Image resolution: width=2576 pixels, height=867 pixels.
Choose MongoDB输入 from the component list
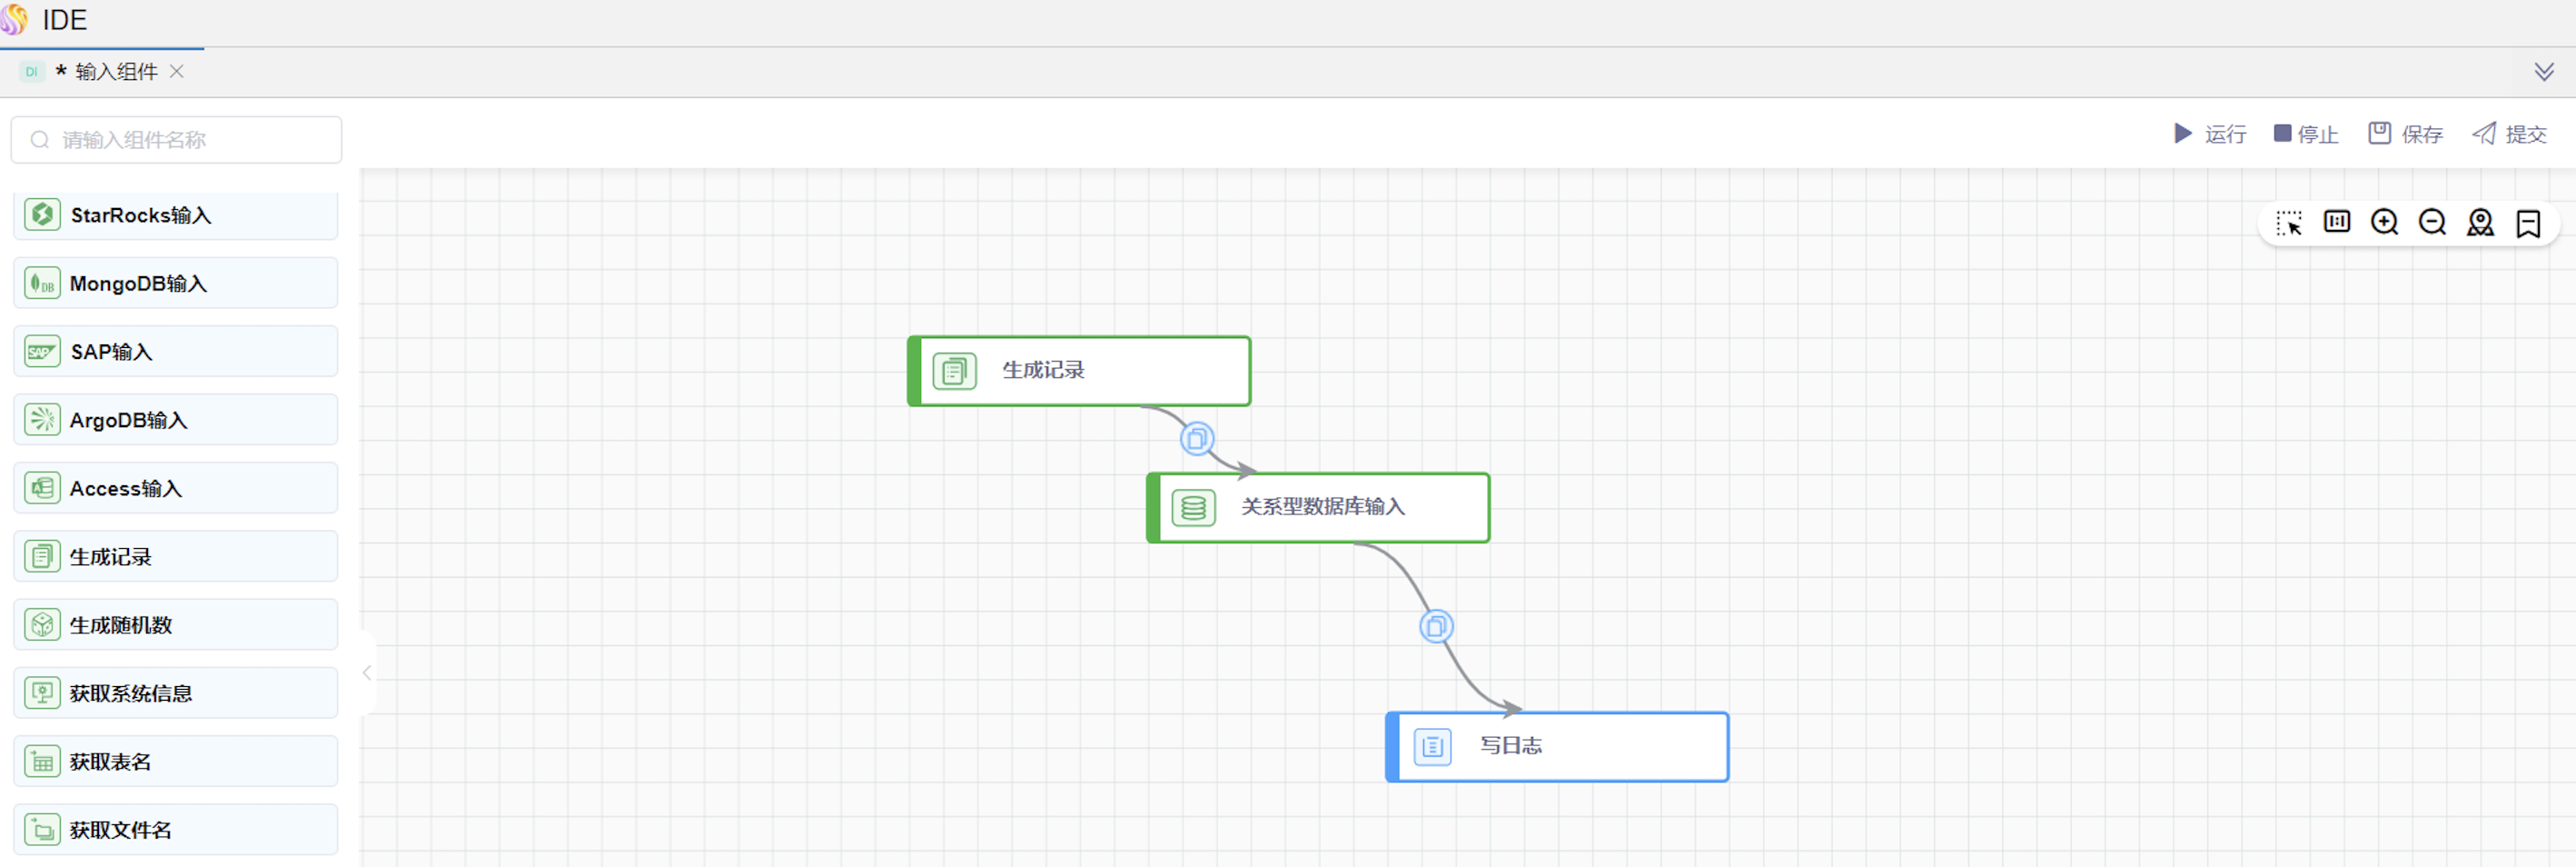click(x=175, y=284)
